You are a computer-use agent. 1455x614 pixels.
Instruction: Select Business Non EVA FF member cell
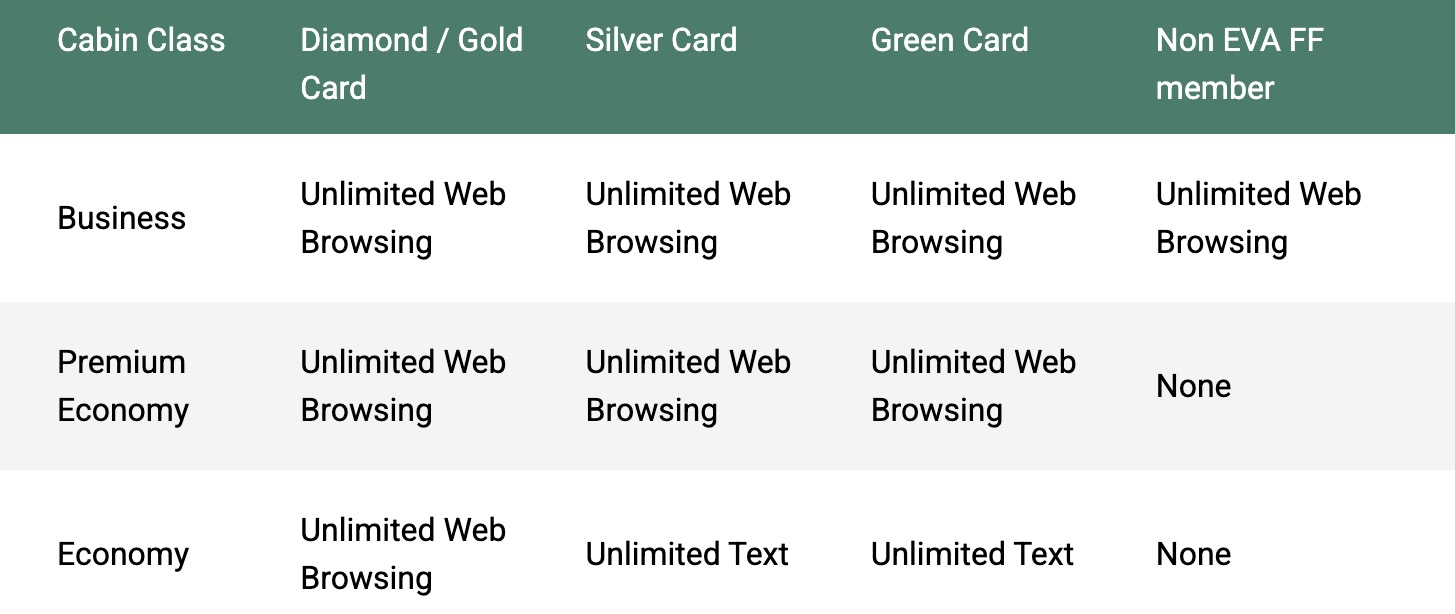click(x=1258, y=218)
